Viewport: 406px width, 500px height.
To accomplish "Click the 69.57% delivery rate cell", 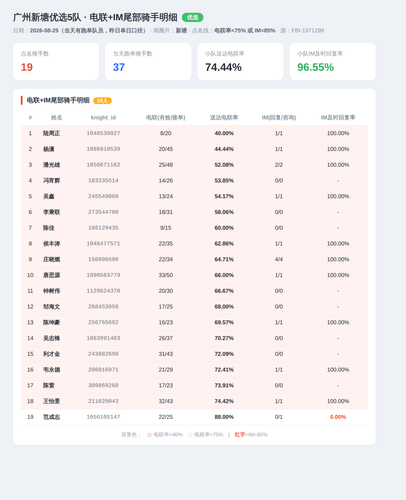I will pyautogui.click(x=224, y=322).
